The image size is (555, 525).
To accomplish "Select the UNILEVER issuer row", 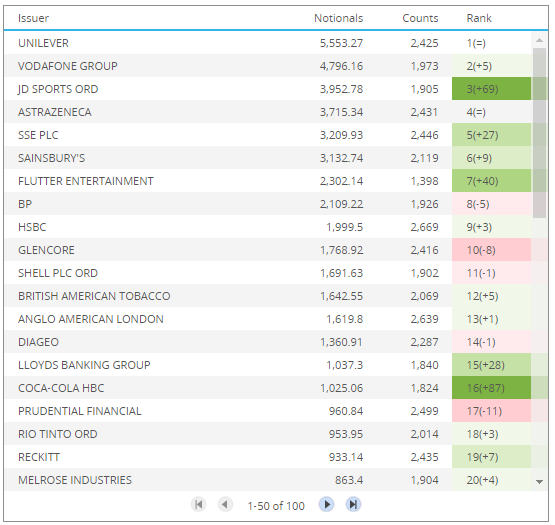I will (268, 43).
